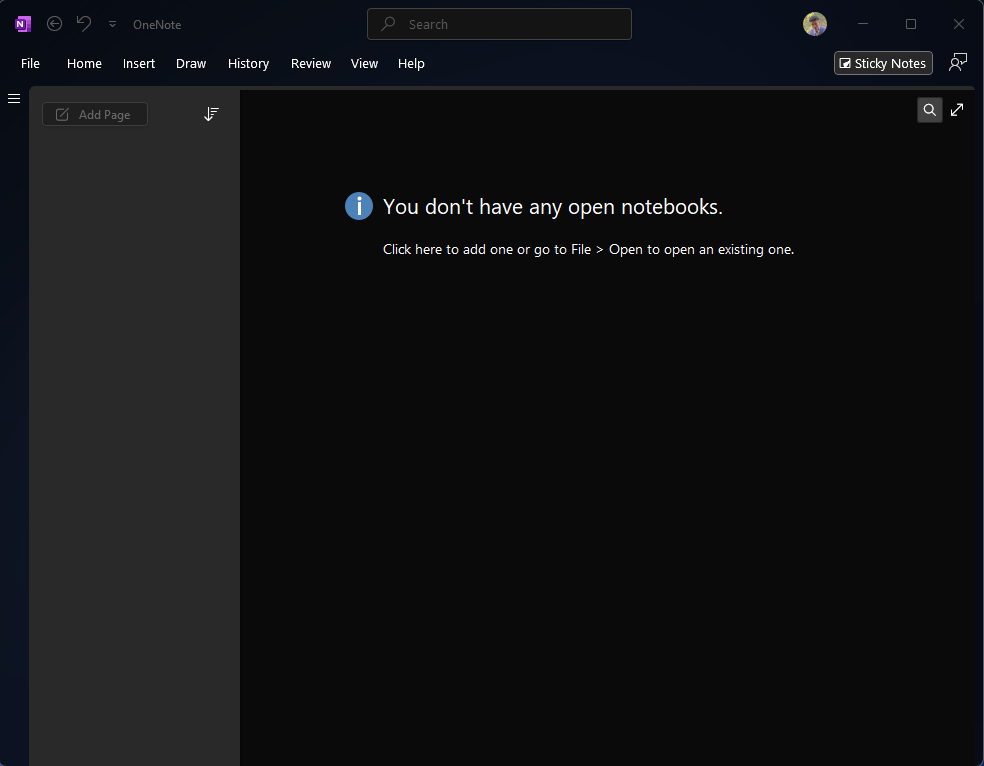Click the Search box in title bar
The image size is (984, 766).
tap(499, 24)
